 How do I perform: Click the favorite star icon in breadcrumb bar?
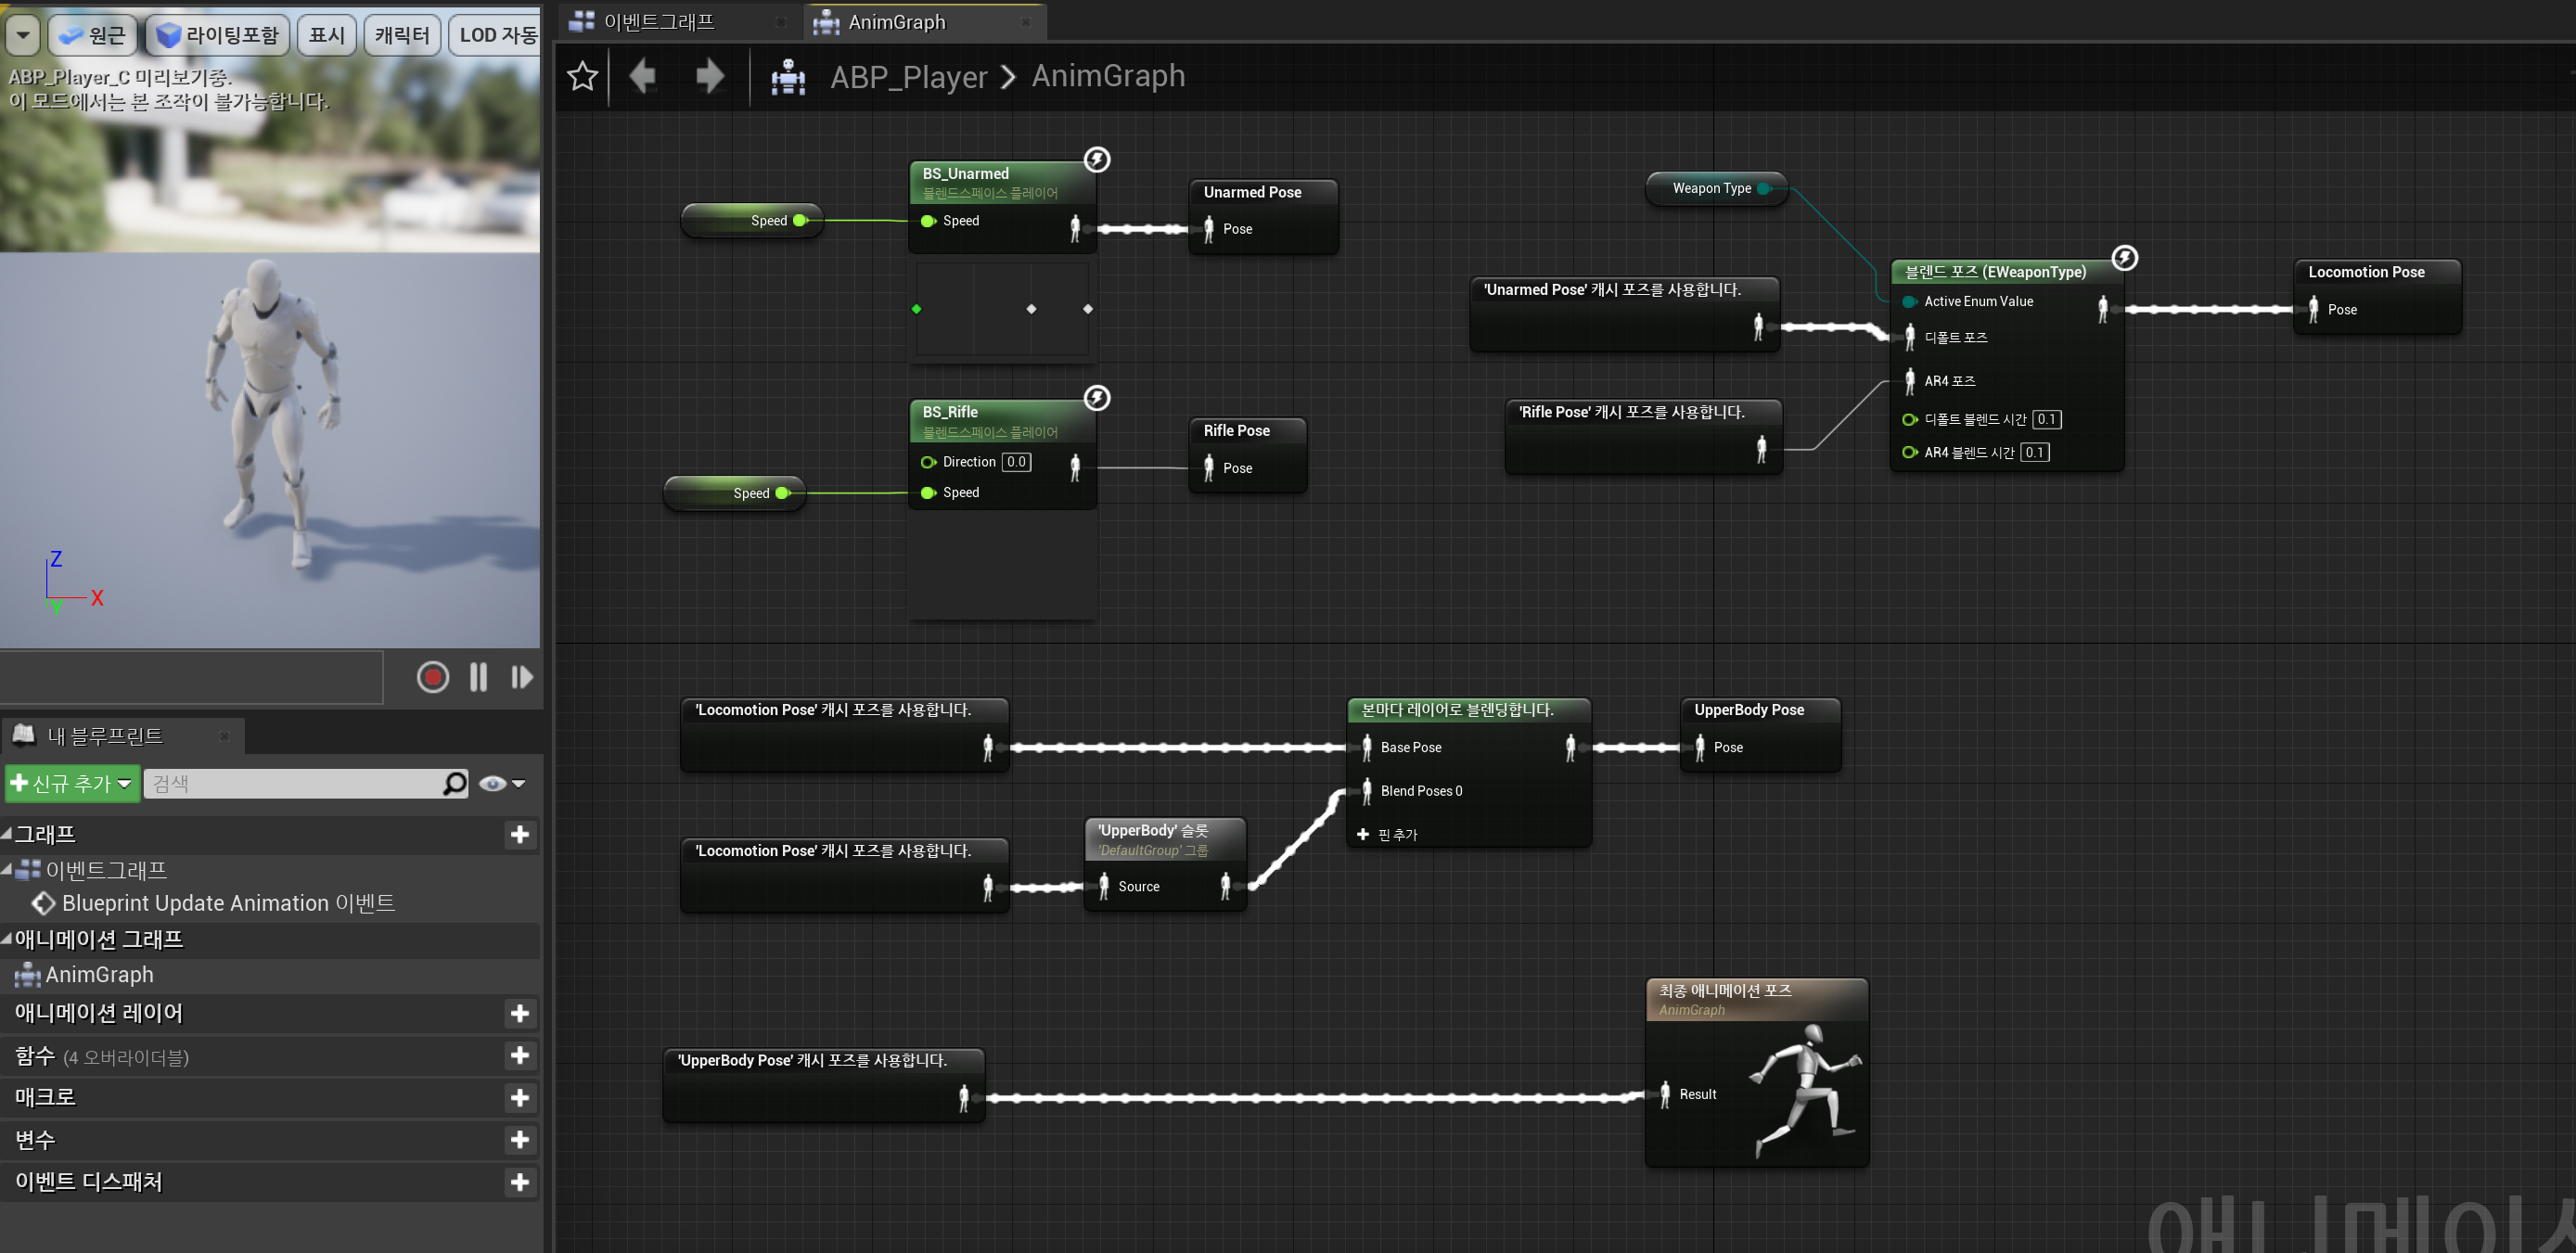(582, 76)
